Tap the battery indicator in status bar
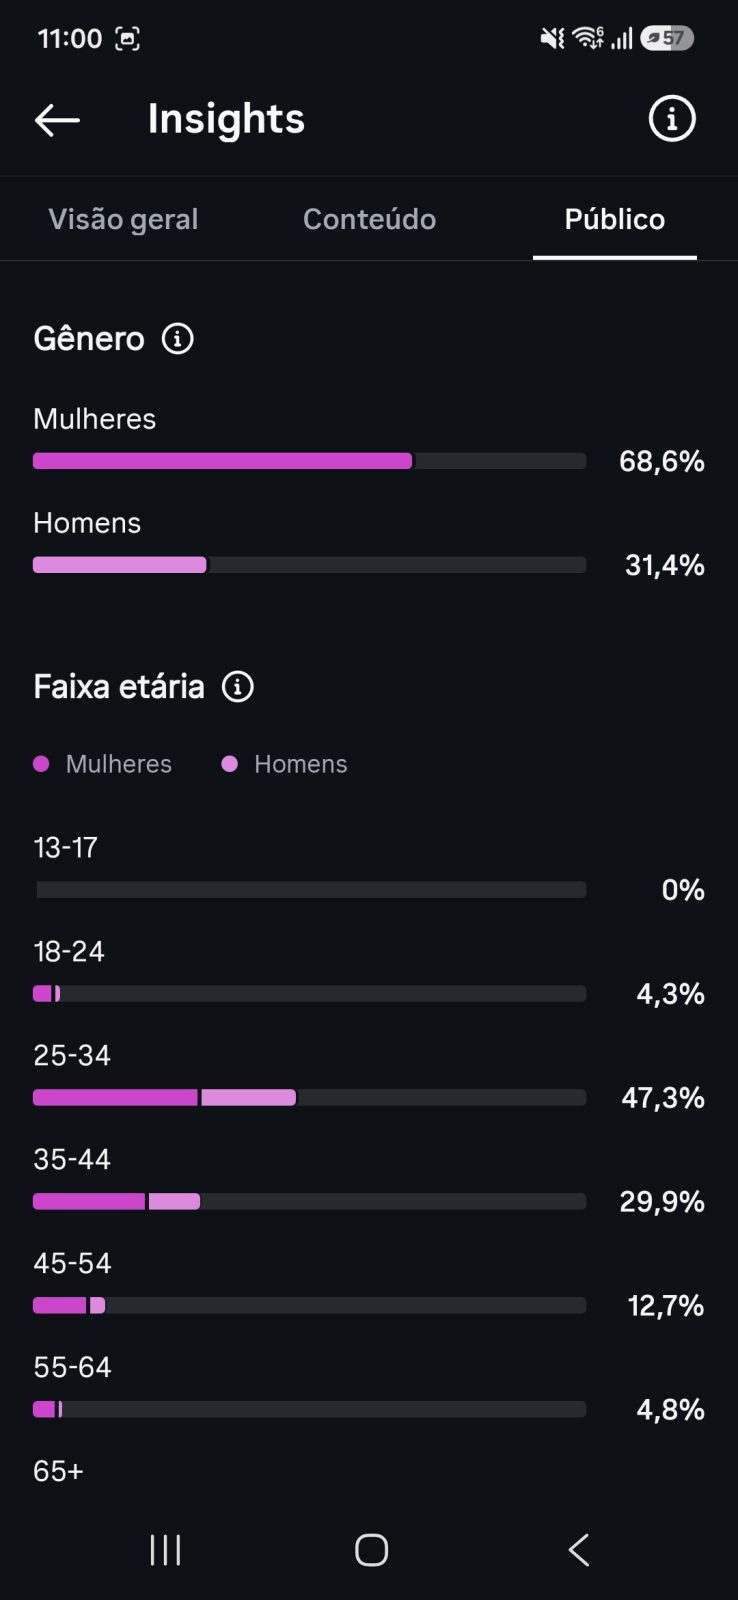738x1600 pixels. pos(668,38)
